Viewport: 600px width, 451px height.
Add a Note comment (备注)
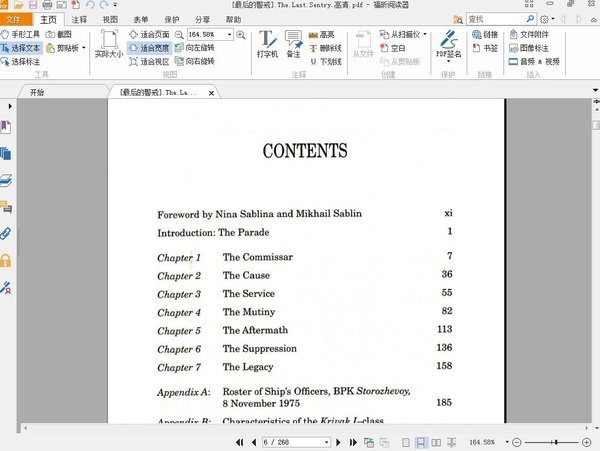(x=293, y=44)
